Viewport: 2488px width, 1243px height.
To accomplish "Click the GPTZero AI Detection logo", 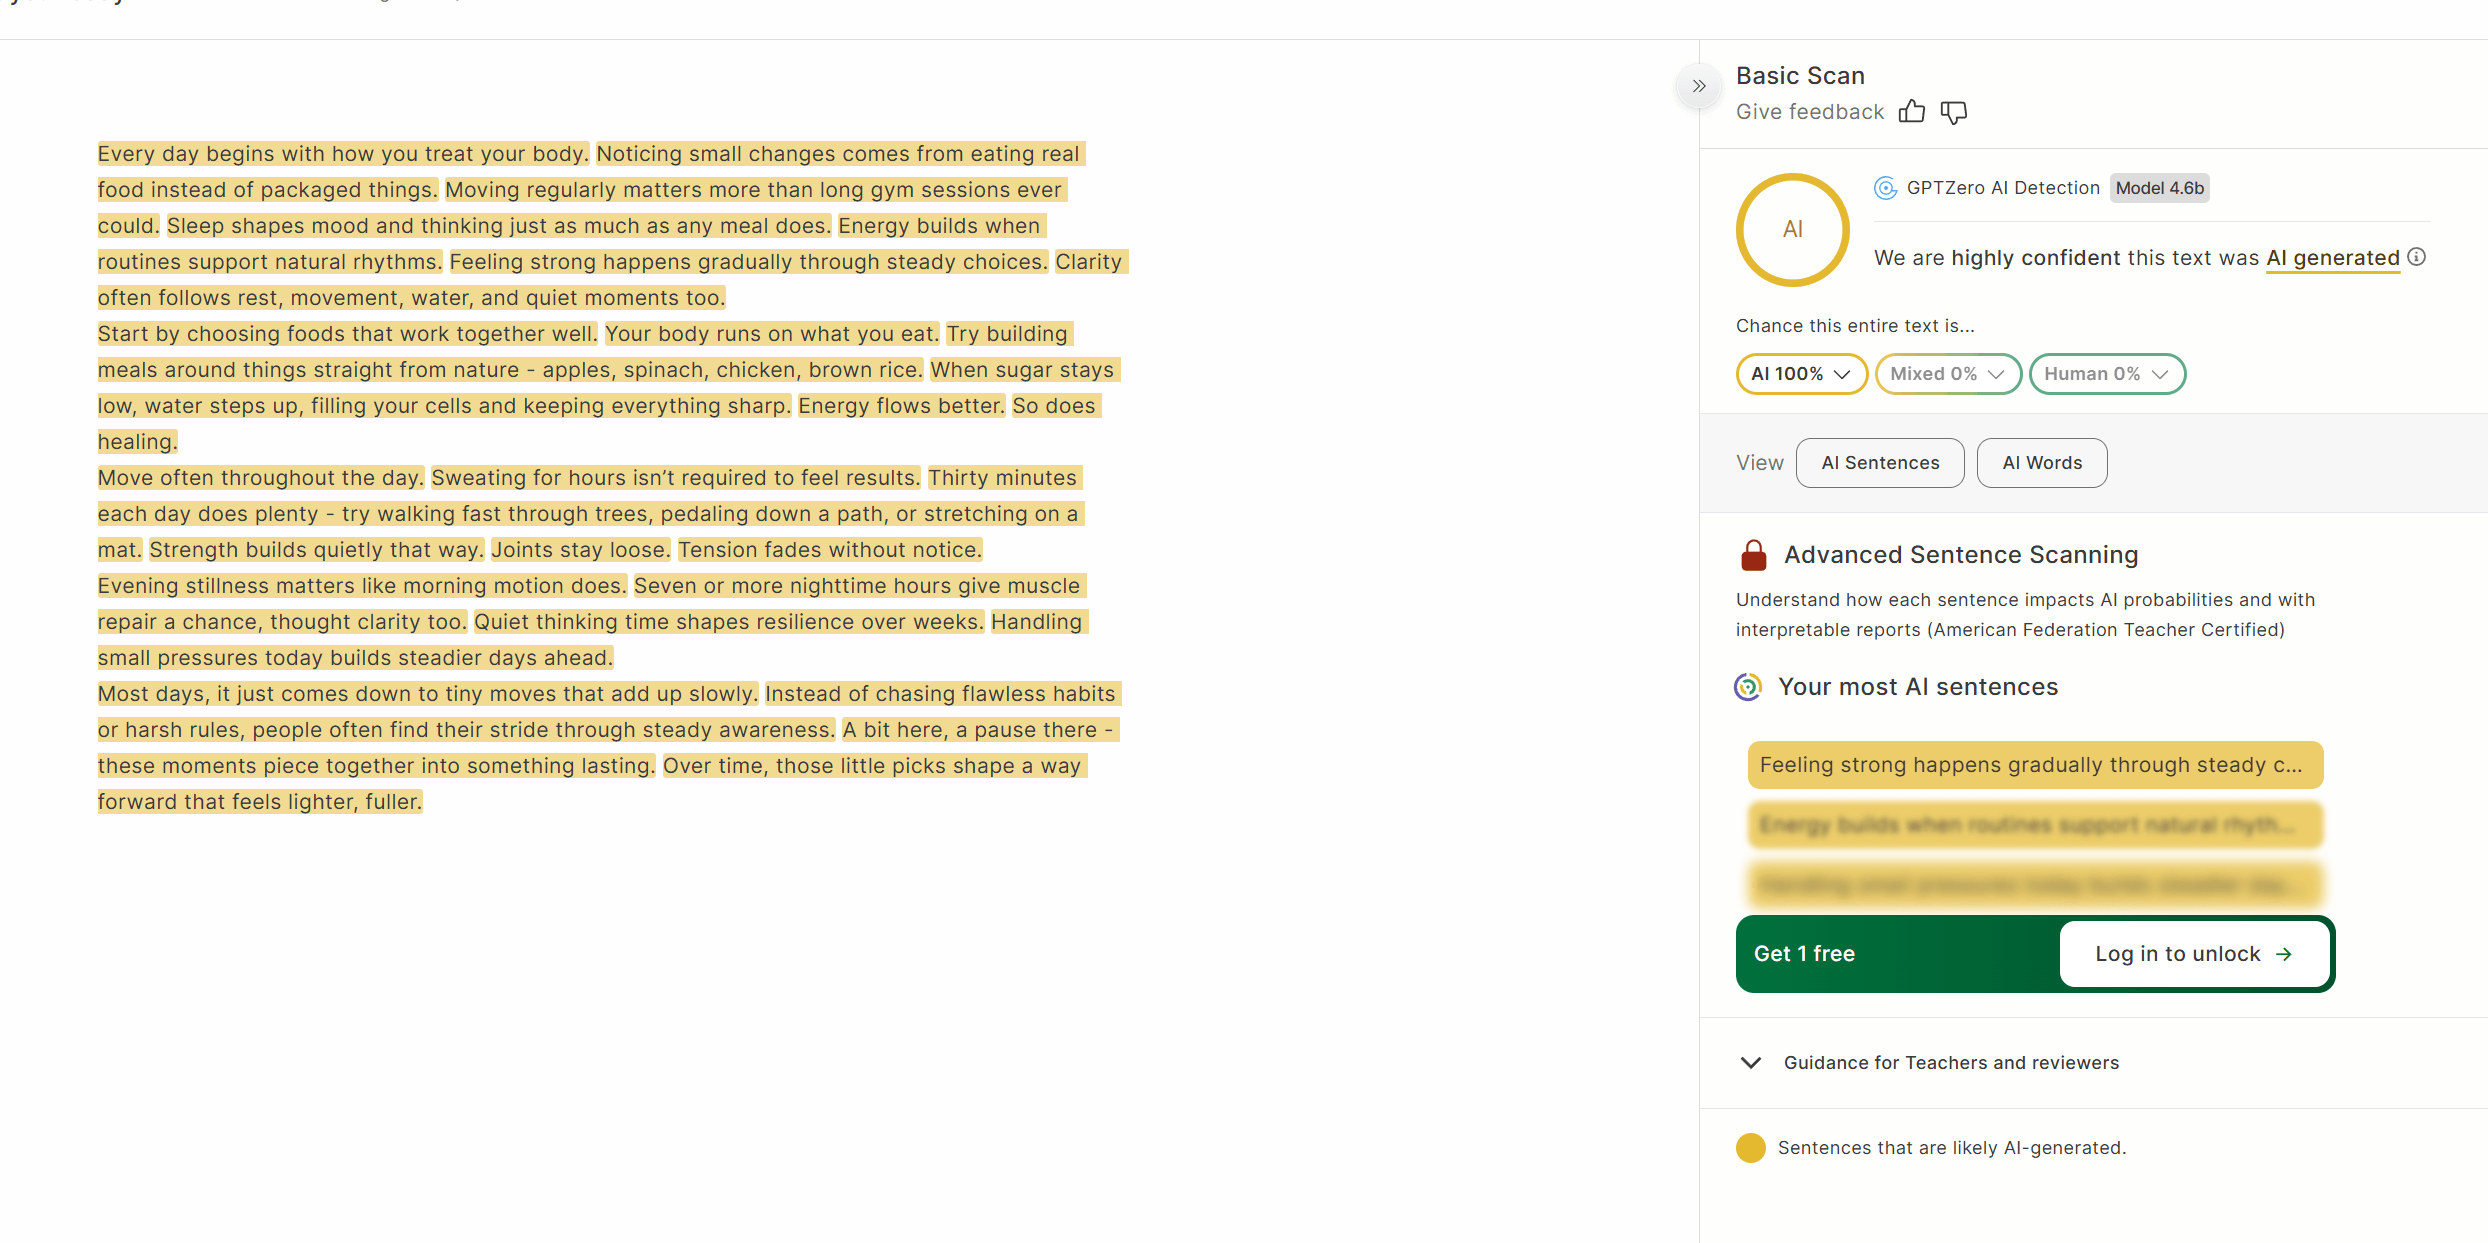I will pos(1885,188).
